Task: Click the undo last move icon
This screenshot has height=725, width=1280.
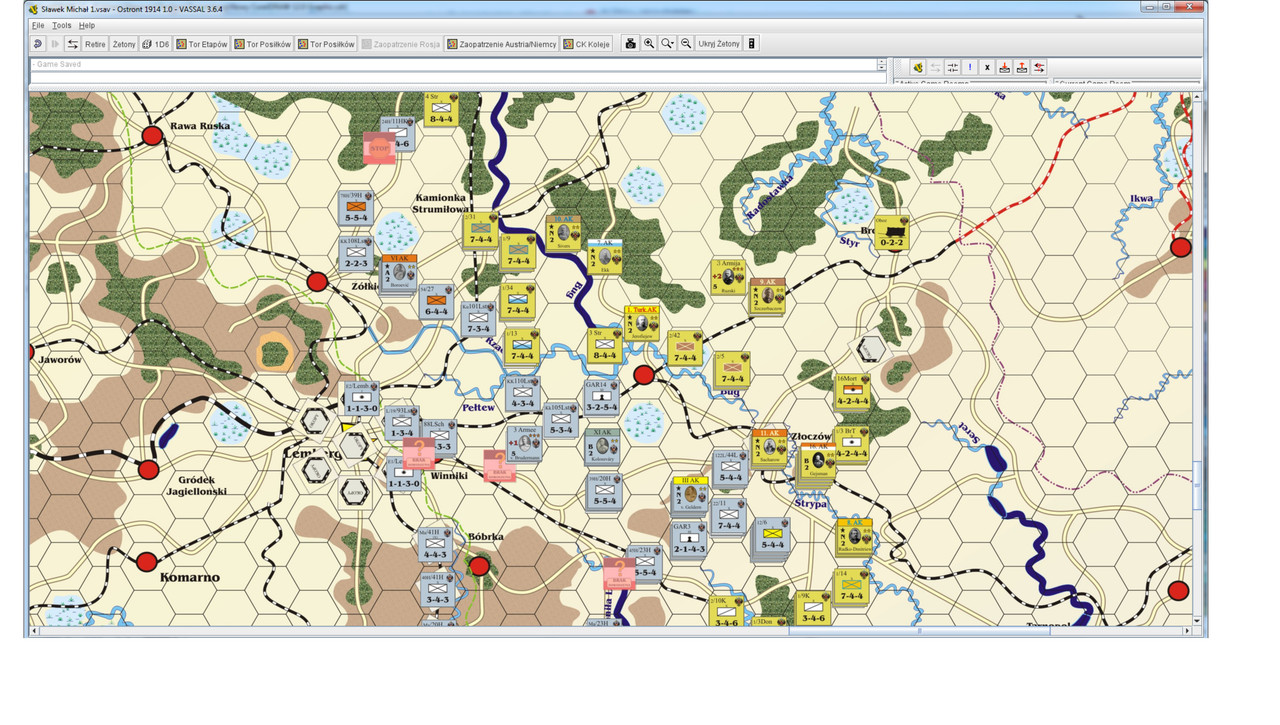Action: pyautogui.click(x=38, y=44)
